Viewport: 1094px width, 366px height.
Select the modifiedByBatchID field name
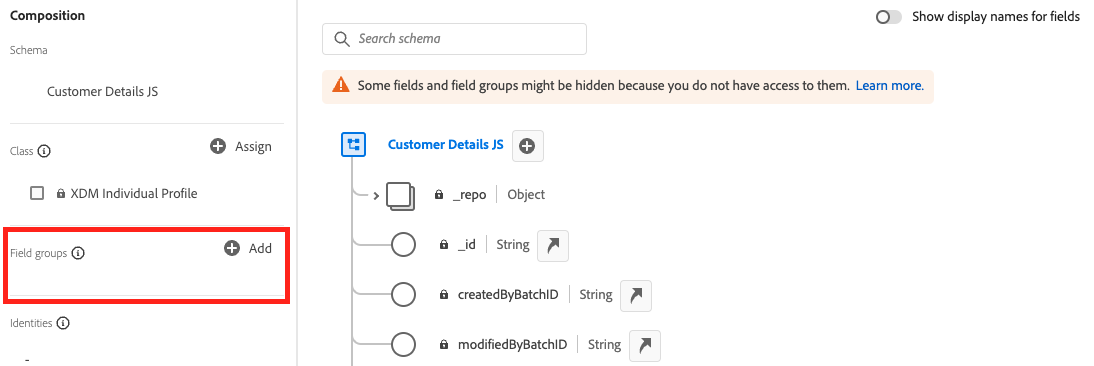pos(512,344)
